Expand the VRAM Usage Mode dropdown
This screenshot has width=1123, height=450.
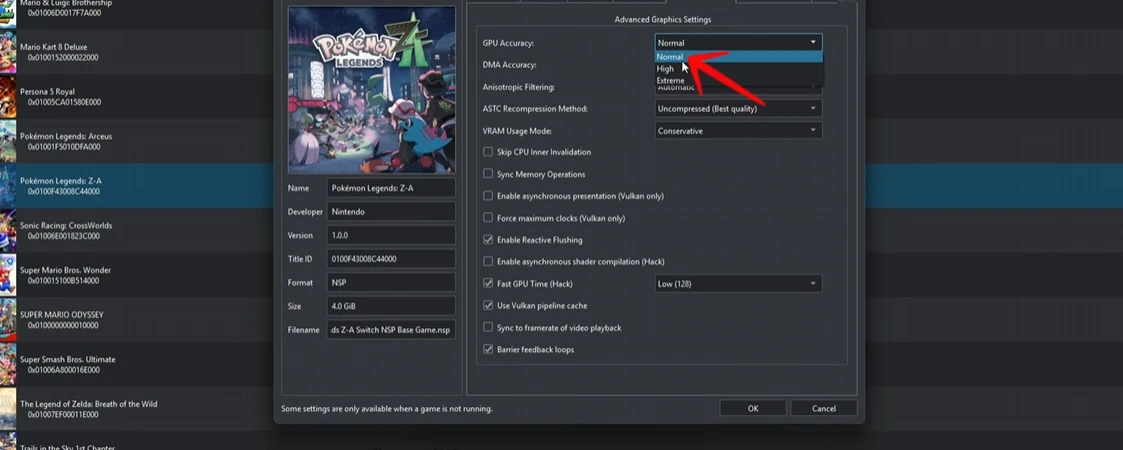(x=738, y=131)
